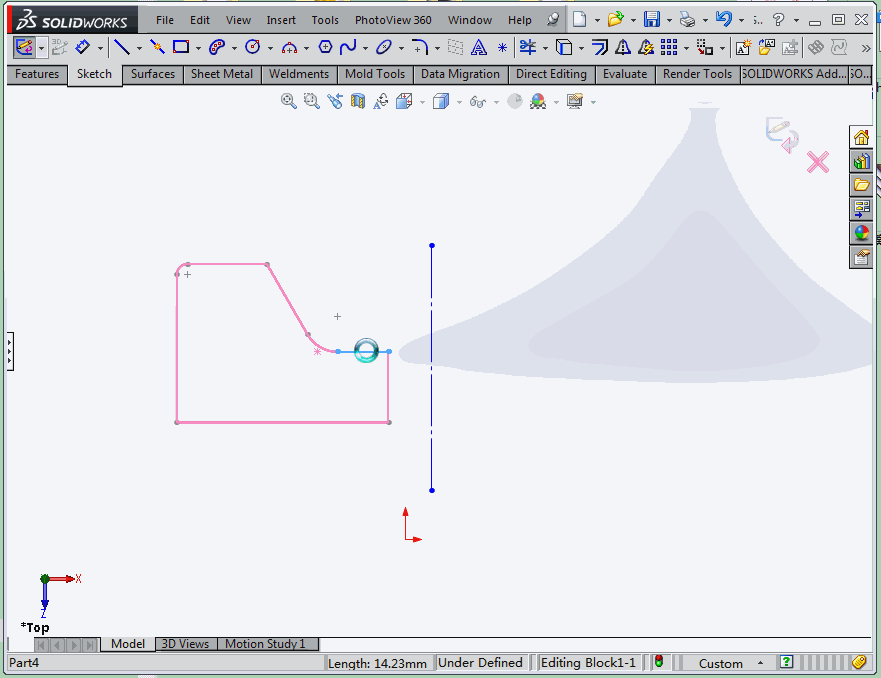
Task: Open View Settings monitor icon
Action: coord(575,101)
